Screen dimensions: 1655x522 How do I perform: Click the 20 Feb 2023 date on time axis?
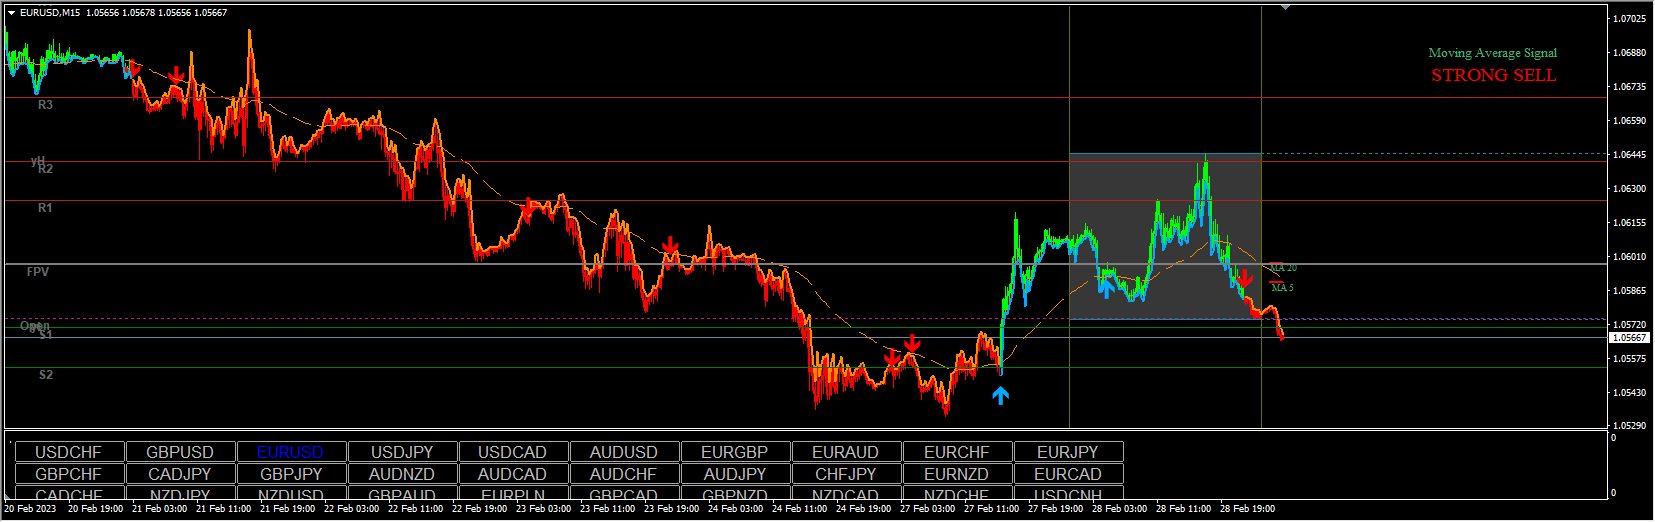pyautogui.click(x=31, y=509)
